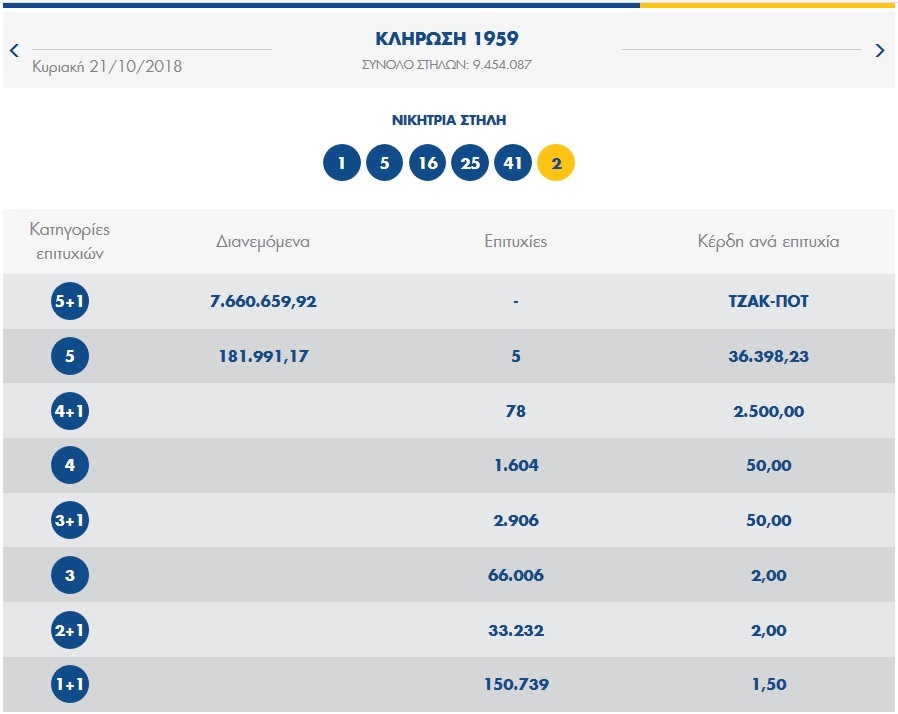Select winning number ball 41

coord(512,162)
